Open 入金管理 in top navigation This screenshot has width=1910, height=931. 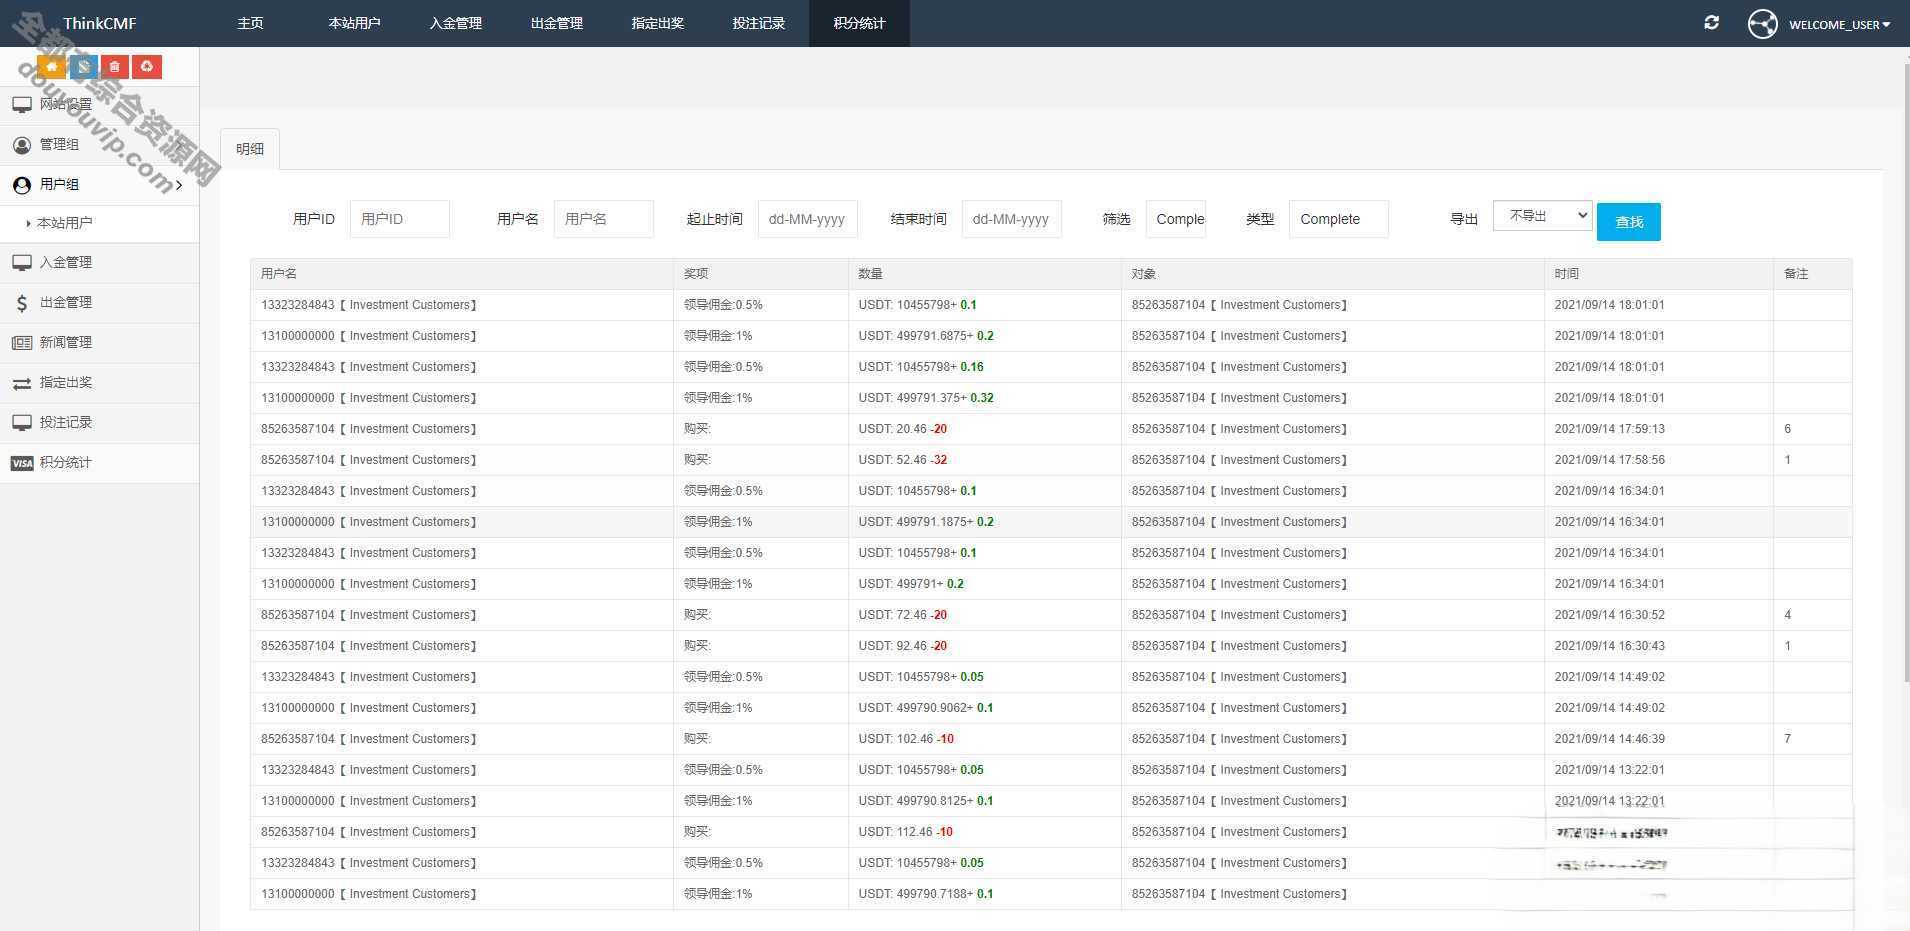click(x=456, y=23)
